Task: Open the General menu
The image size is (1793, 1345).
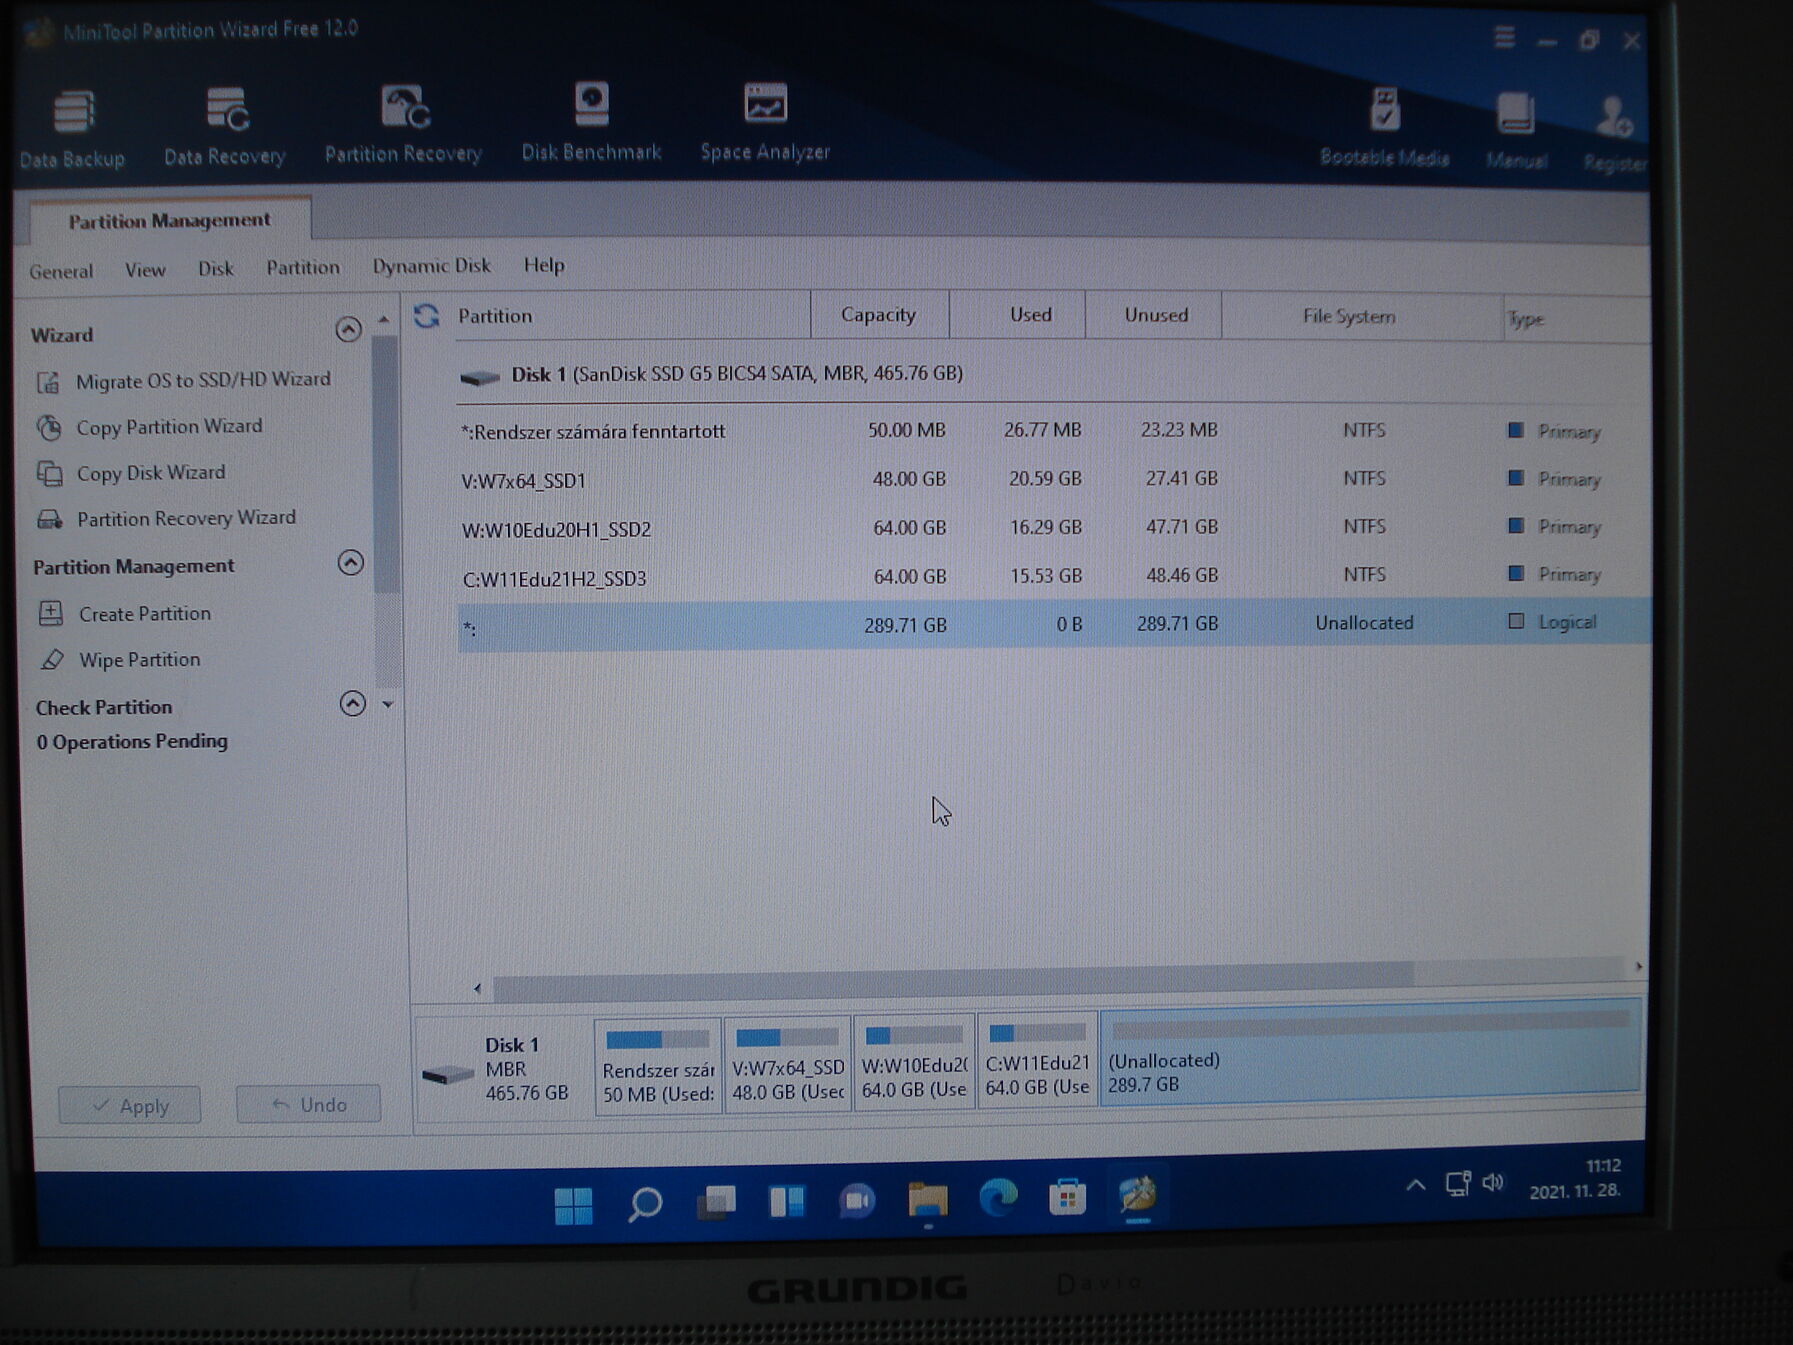Action: pos(61,271)
